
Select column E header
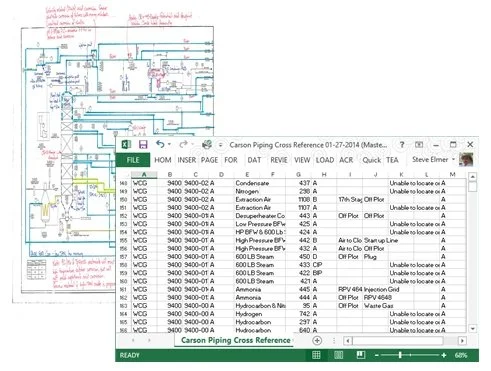point(247,174)
